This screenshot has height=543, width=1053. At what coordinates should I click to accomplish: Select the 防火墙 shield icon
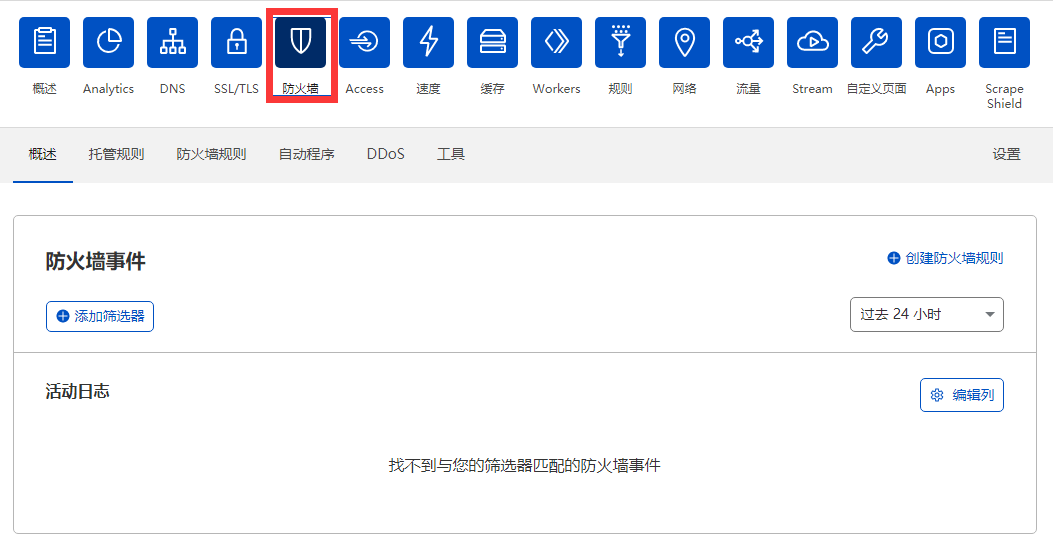click(x=300, y=42)
